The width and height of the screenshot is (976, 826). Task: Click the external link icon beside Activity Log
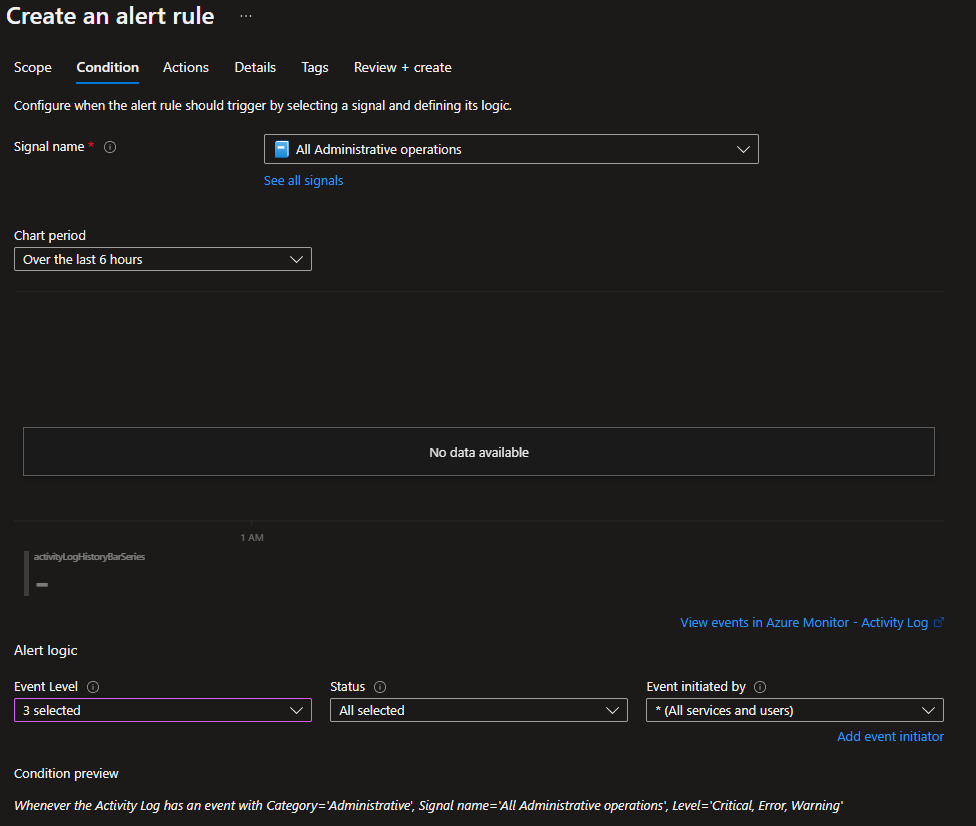tap(939, 622)
